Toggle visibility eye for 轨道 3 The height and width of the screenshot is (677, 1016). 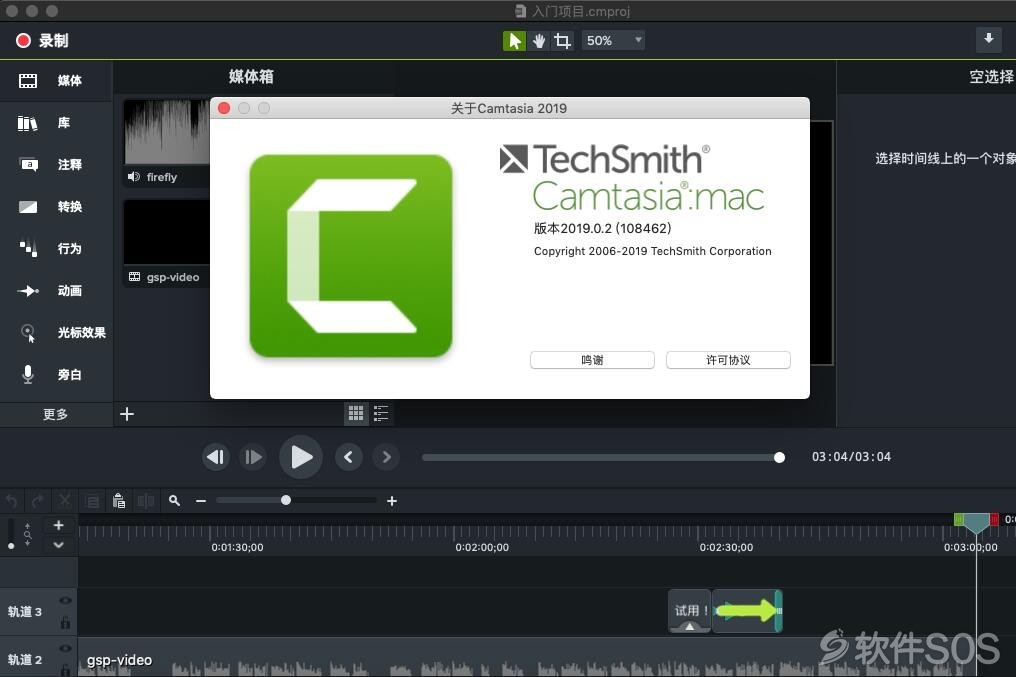65,601
